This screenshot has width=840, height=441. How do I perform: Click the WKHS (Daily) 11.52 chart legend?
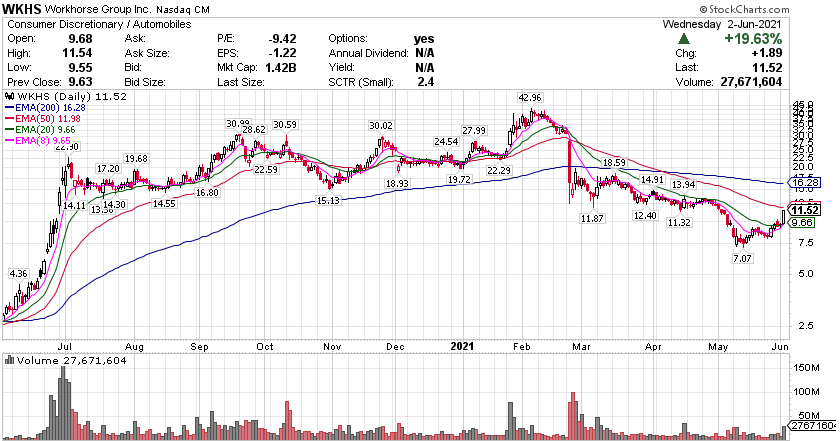tap(66, 96)
